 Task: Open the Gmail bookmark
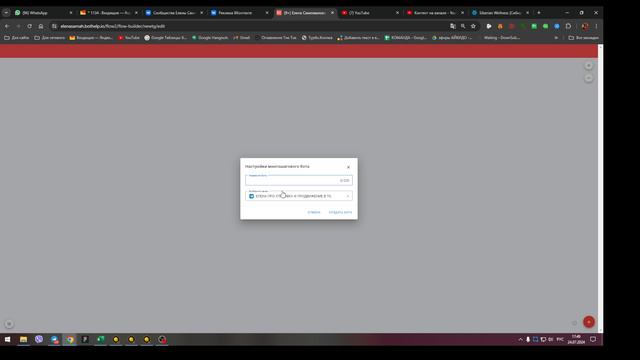[x=242, y=38]
